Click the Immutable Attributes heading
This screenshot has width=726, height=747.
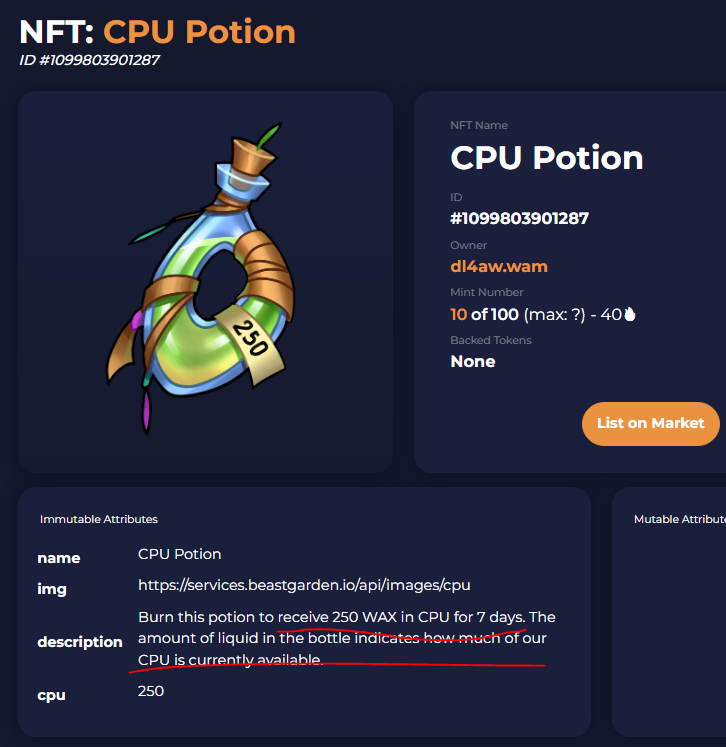click(99, 519)
